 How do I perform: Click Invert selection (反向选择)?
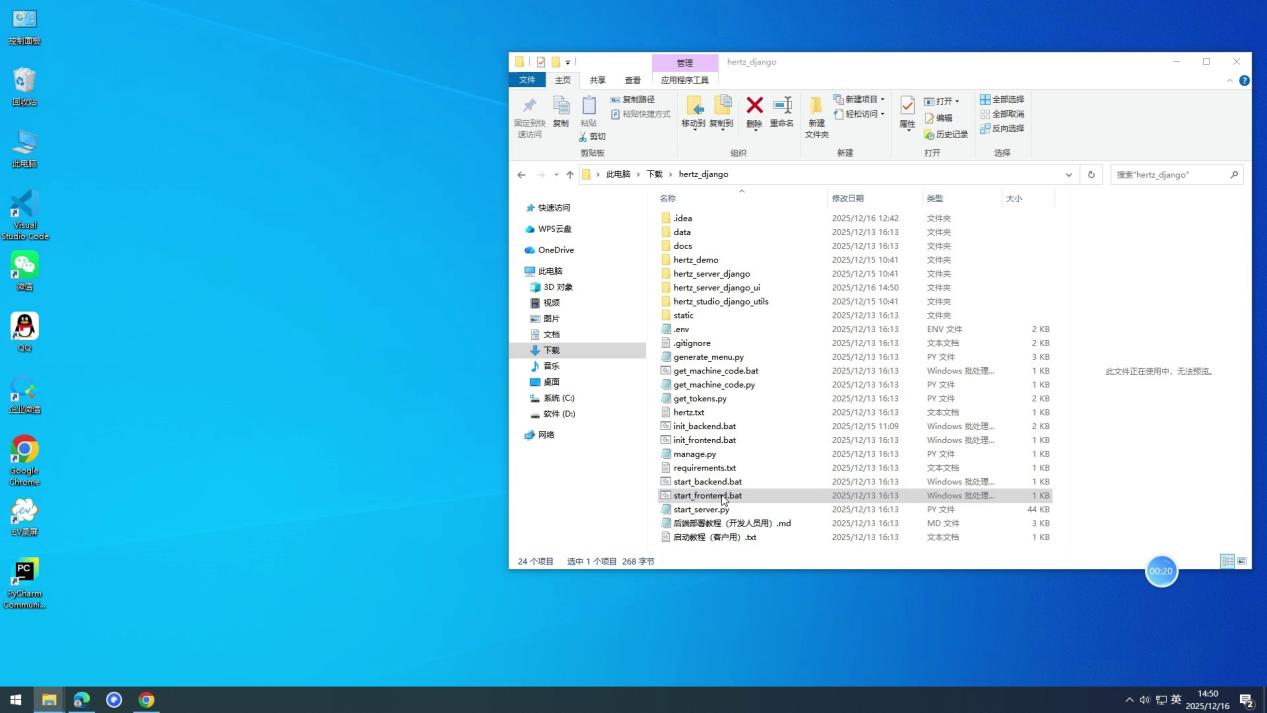click(1005, 128)
